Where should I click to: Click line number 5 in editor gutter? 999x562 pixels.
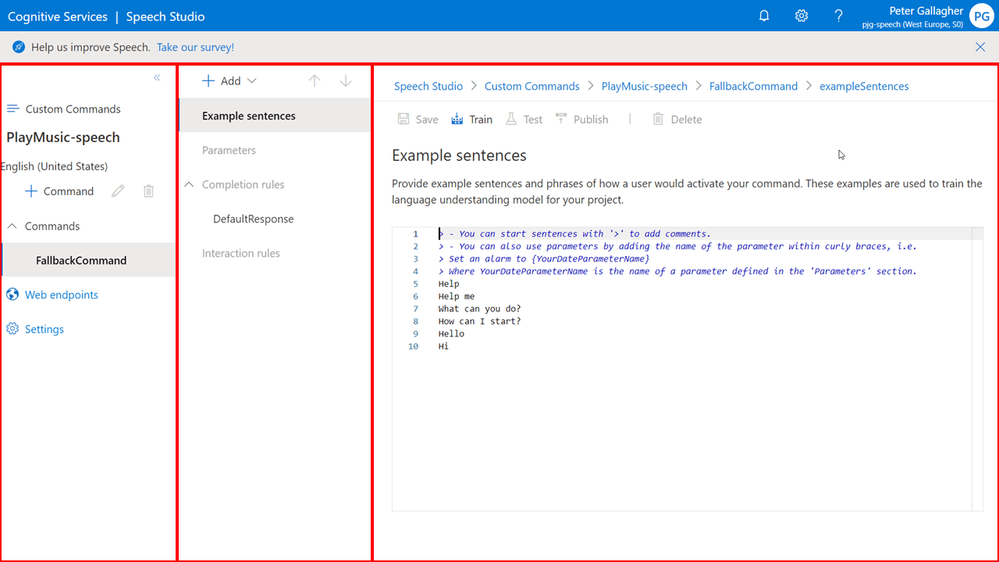point(415,284)
